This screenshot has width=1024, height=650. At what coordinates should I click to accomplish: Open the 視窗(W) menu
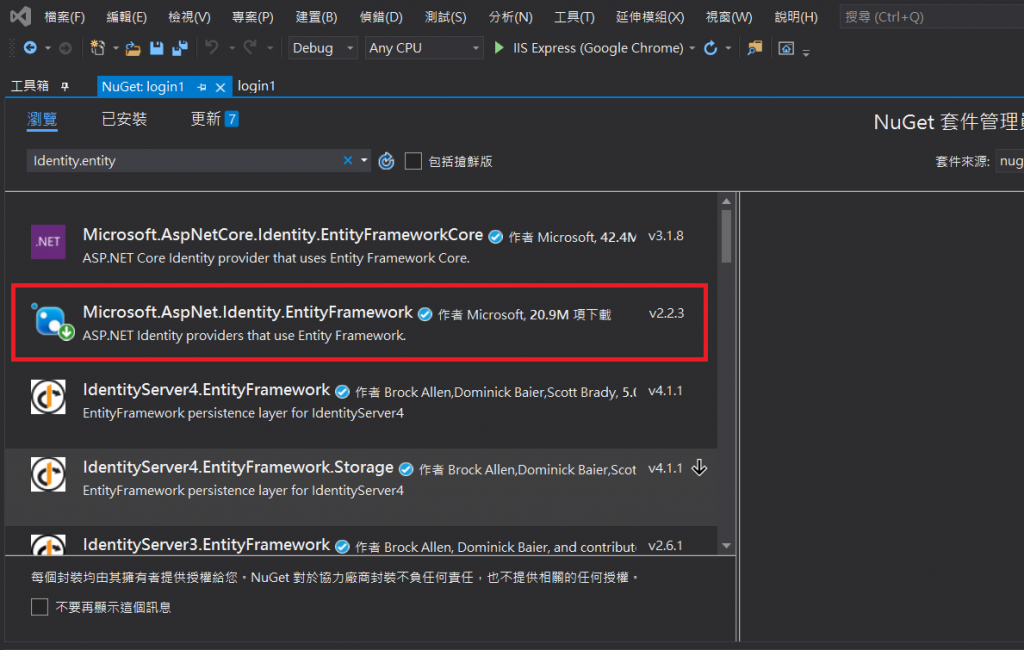[729, 17]
